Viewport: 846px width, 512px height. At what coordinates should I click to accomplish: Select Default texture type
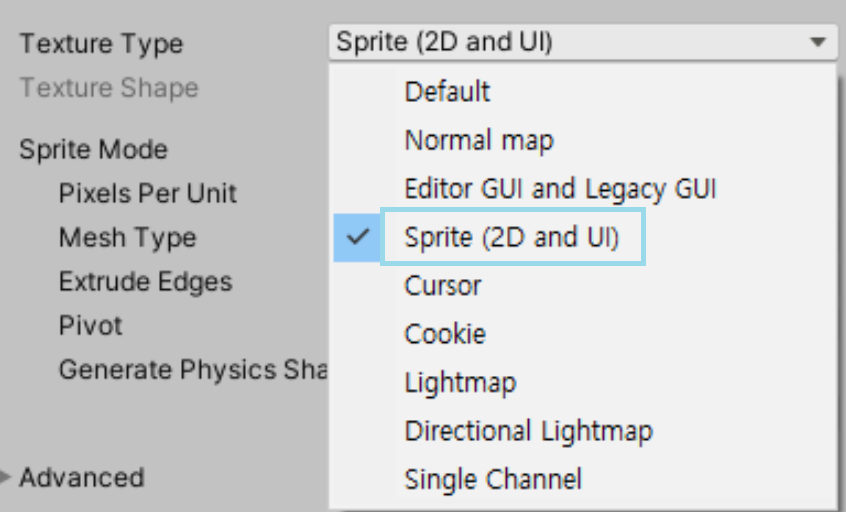[x=447, y=92]
